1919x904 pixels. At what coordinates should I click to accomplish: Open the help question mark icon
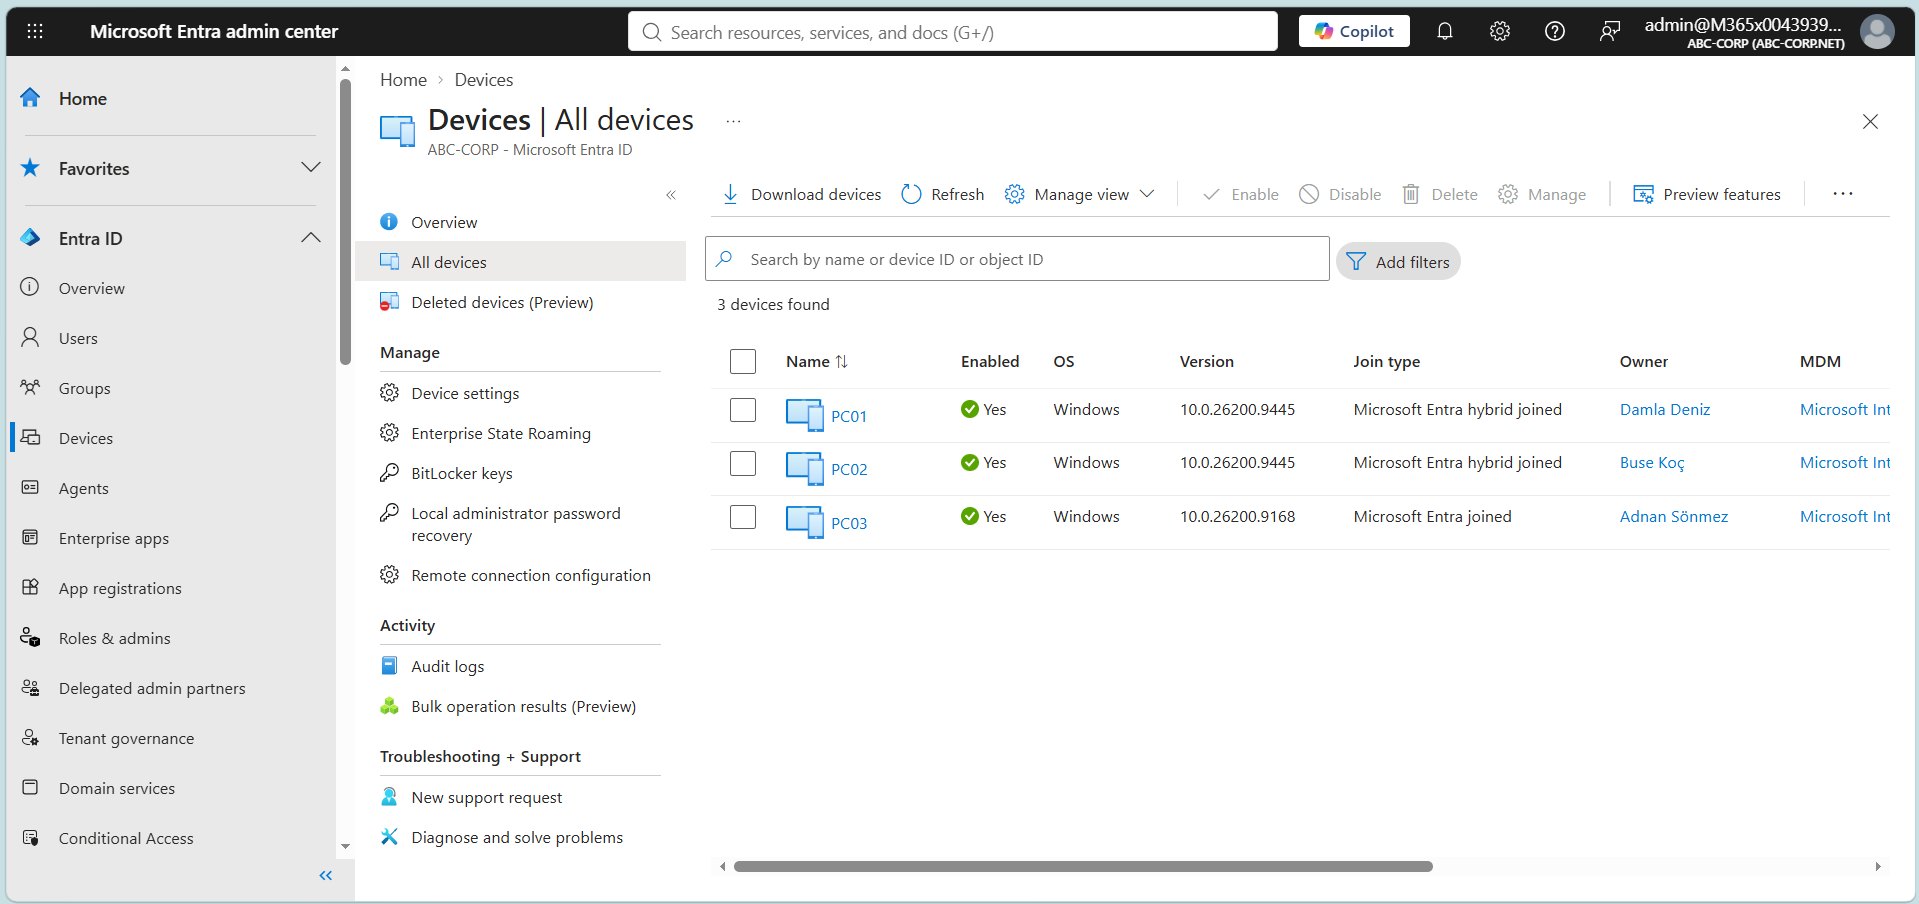(1554, 31)
